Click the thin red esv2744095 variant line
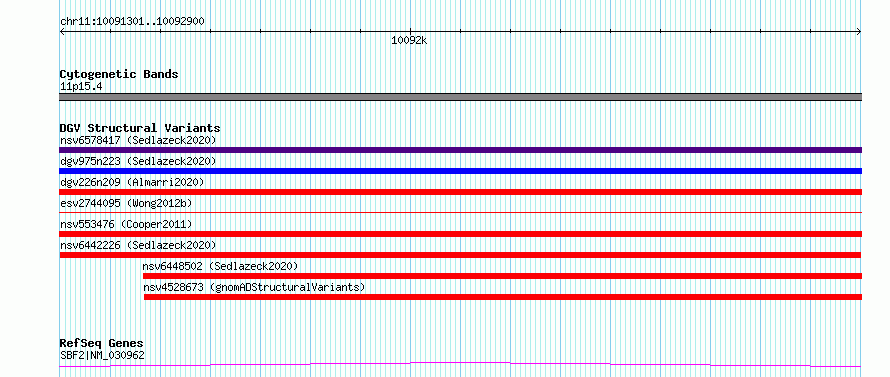Viewport: 890px width, 377px height. [x=460, y=212]
